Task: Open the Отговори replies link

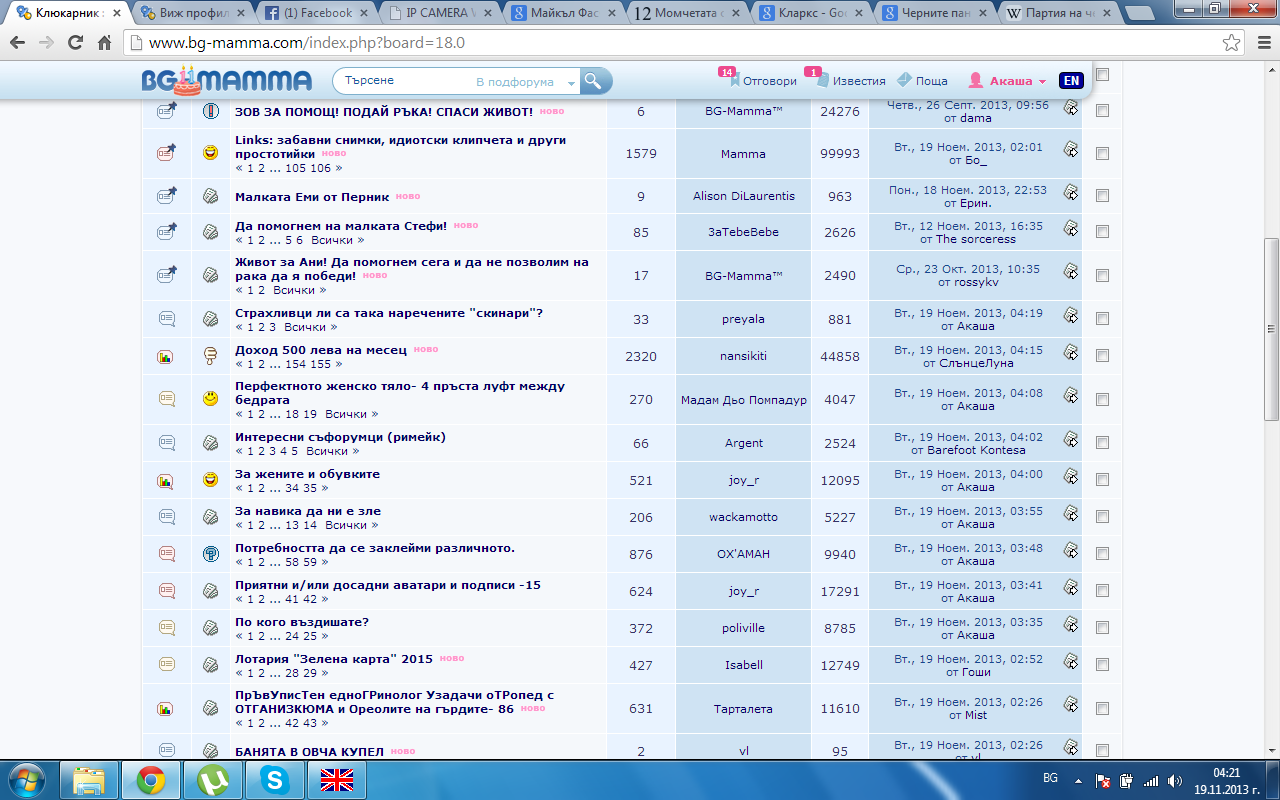Action: pyautogui.click(x=768, y=81)
